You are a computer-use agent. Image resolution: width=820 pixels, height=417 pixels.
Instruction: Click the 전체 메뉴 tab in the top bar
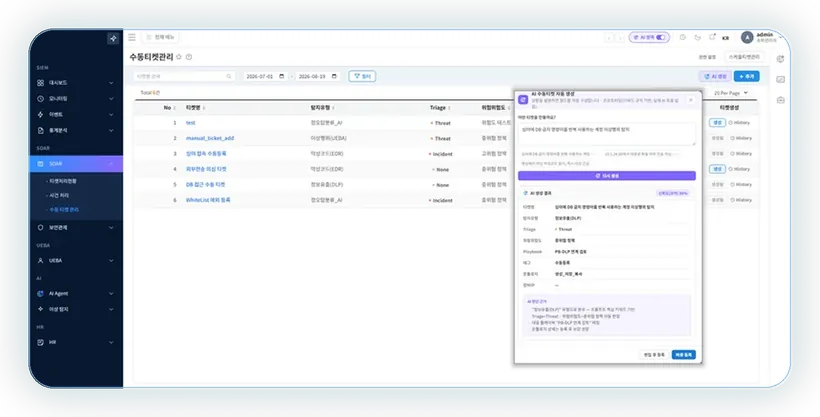pyautogui.click(x=161, y=37)
